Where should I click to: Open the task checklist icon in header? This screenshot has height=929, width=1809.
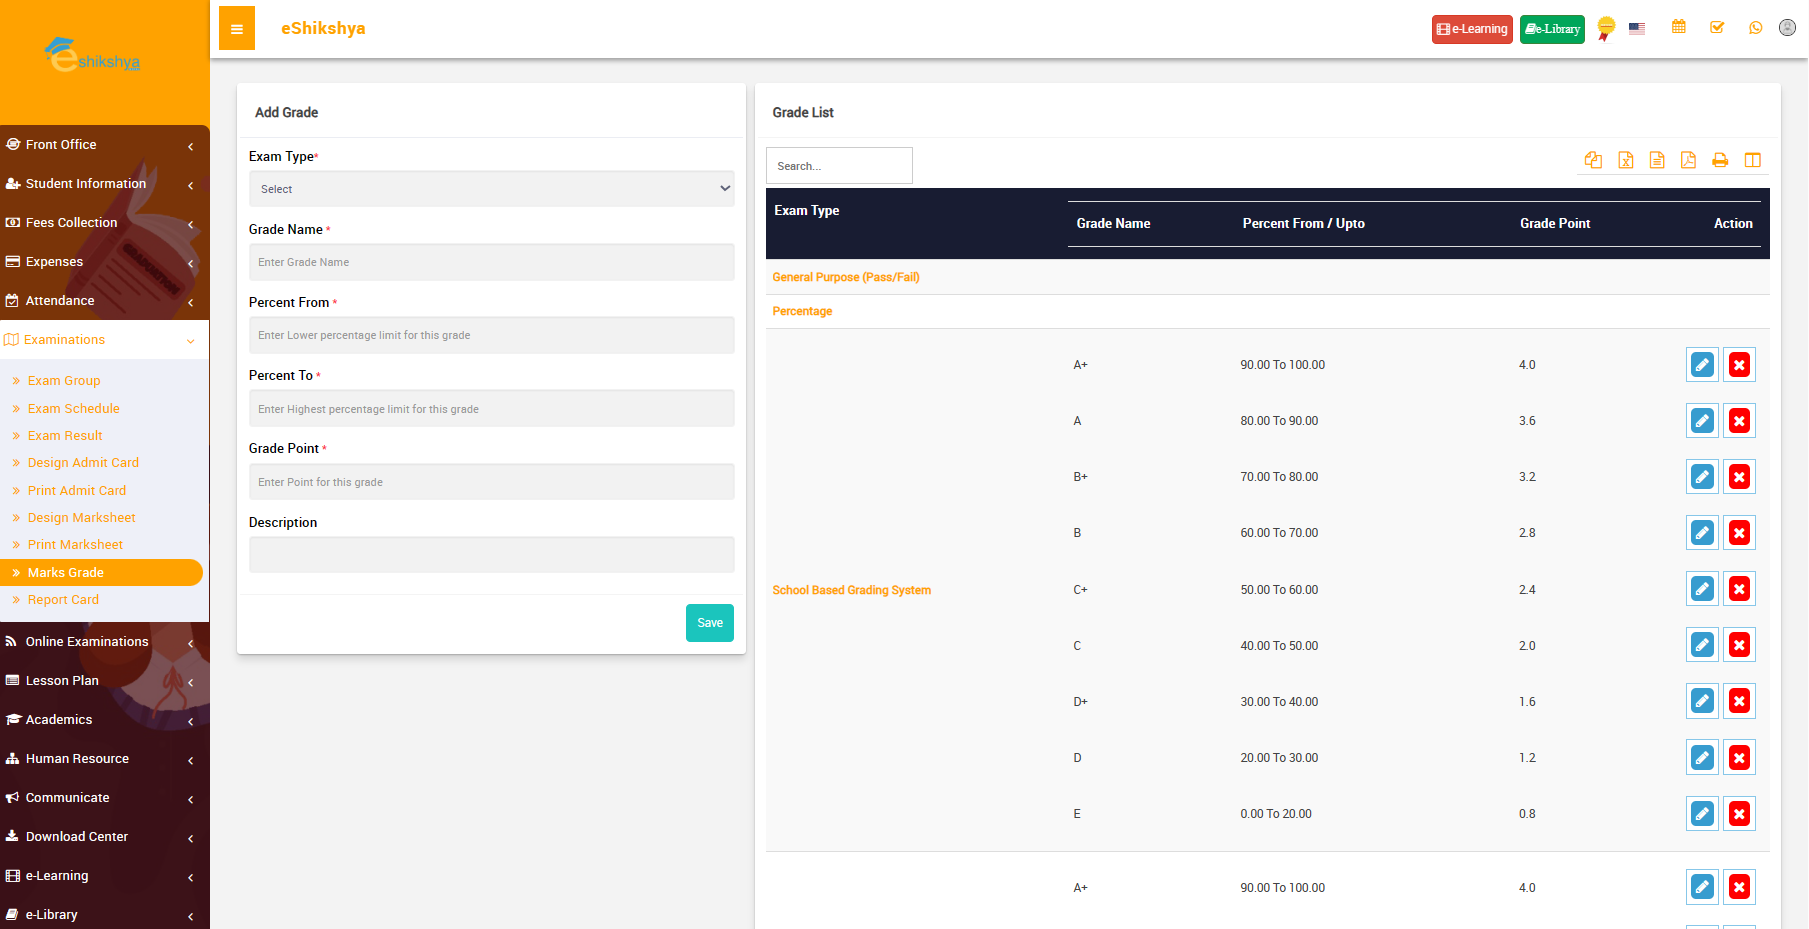click(1717, 28)
